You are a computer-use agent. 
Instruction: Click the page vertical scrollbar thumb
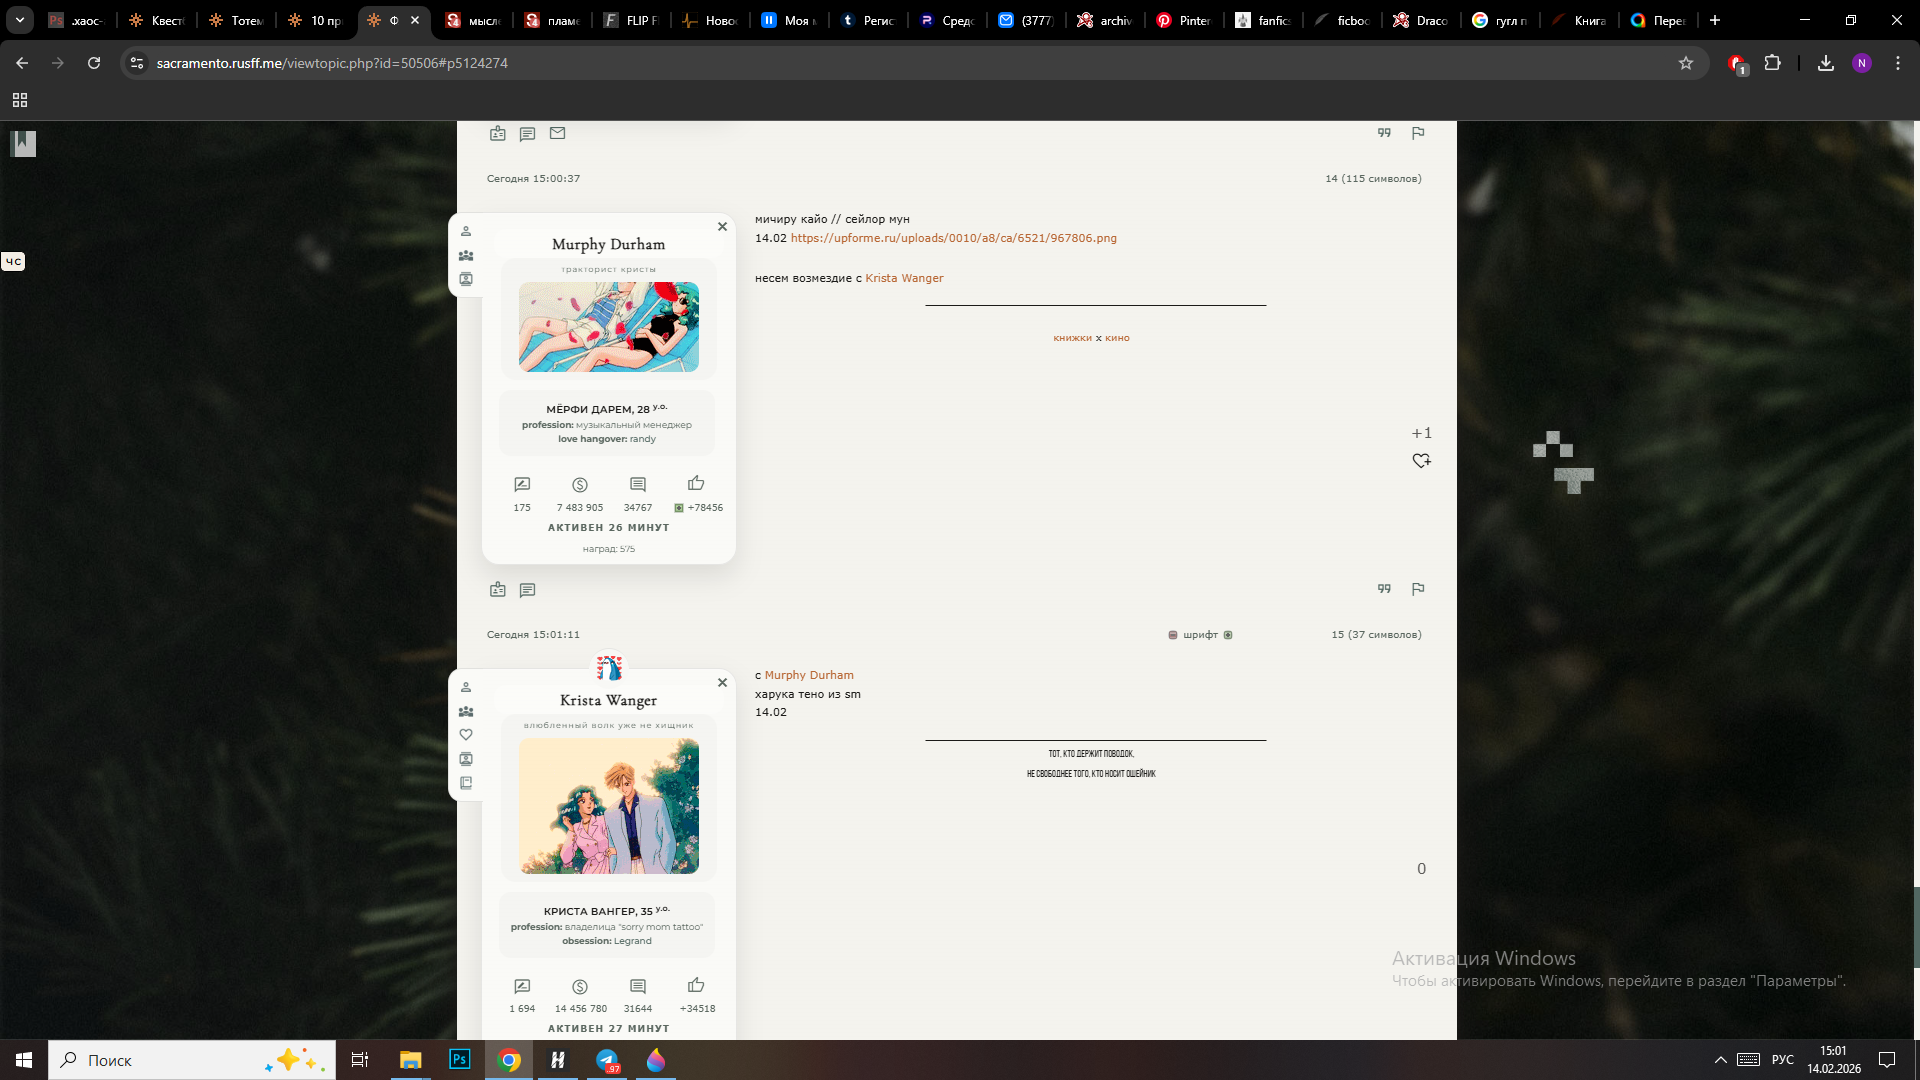[x=1916, y=925]
